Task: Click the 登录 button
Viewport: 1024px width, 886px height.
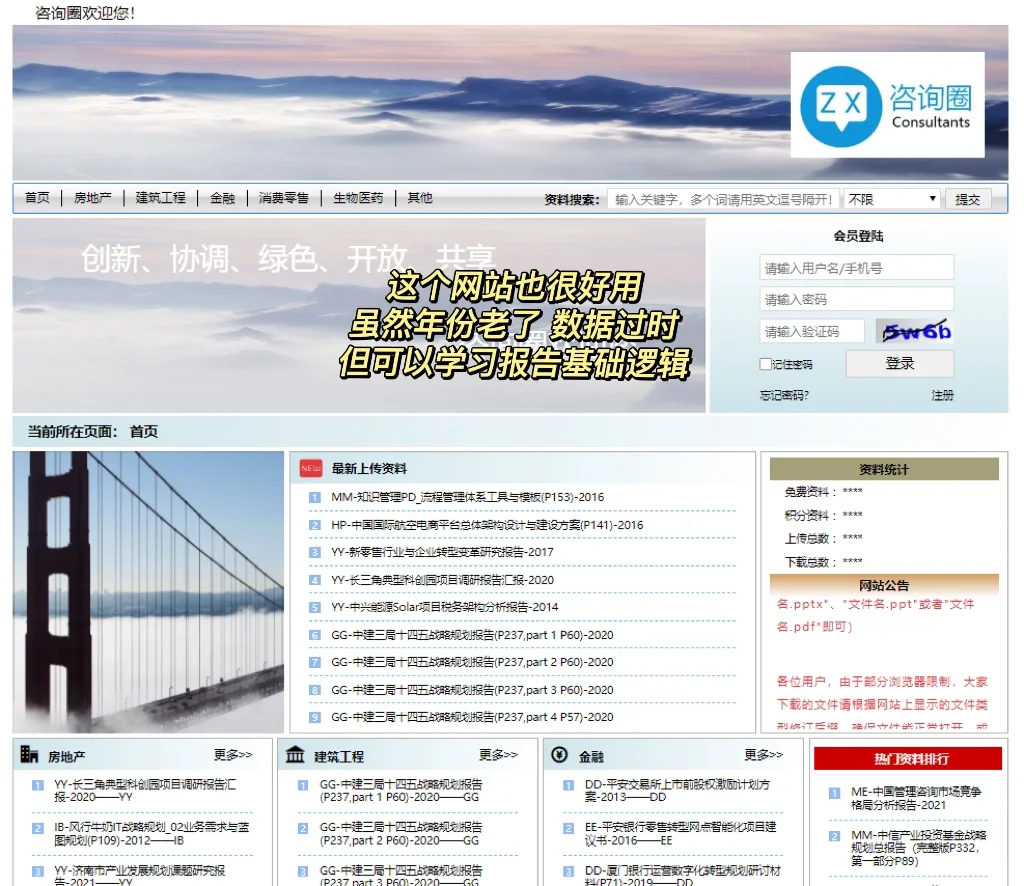Action: pos(899,364)
